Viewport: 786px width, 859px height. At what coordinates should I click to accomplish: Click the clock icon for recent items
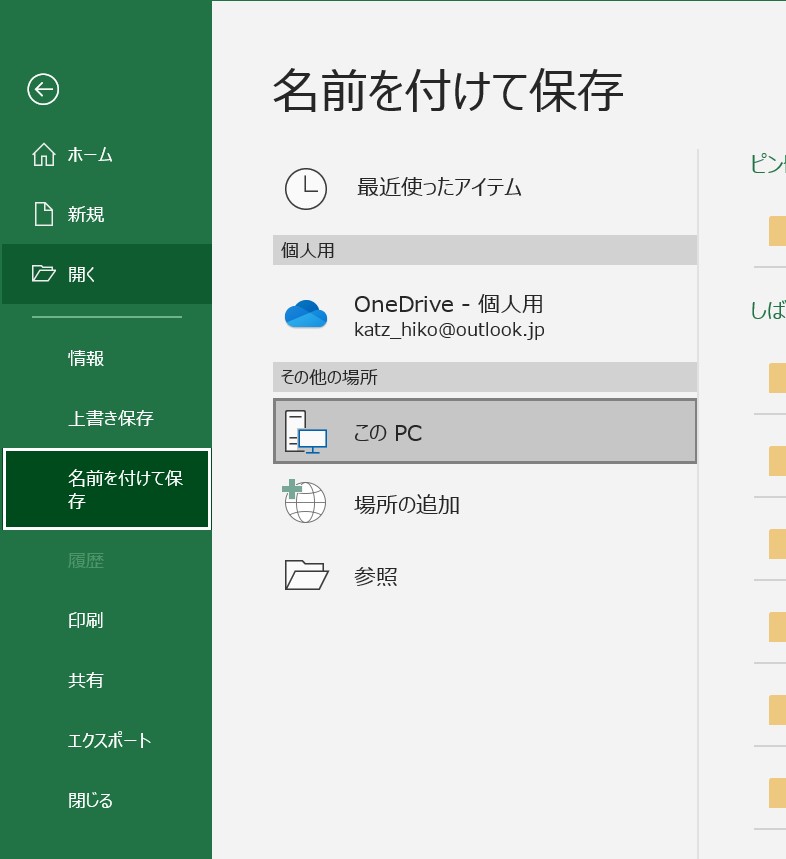tap(306, 189)
